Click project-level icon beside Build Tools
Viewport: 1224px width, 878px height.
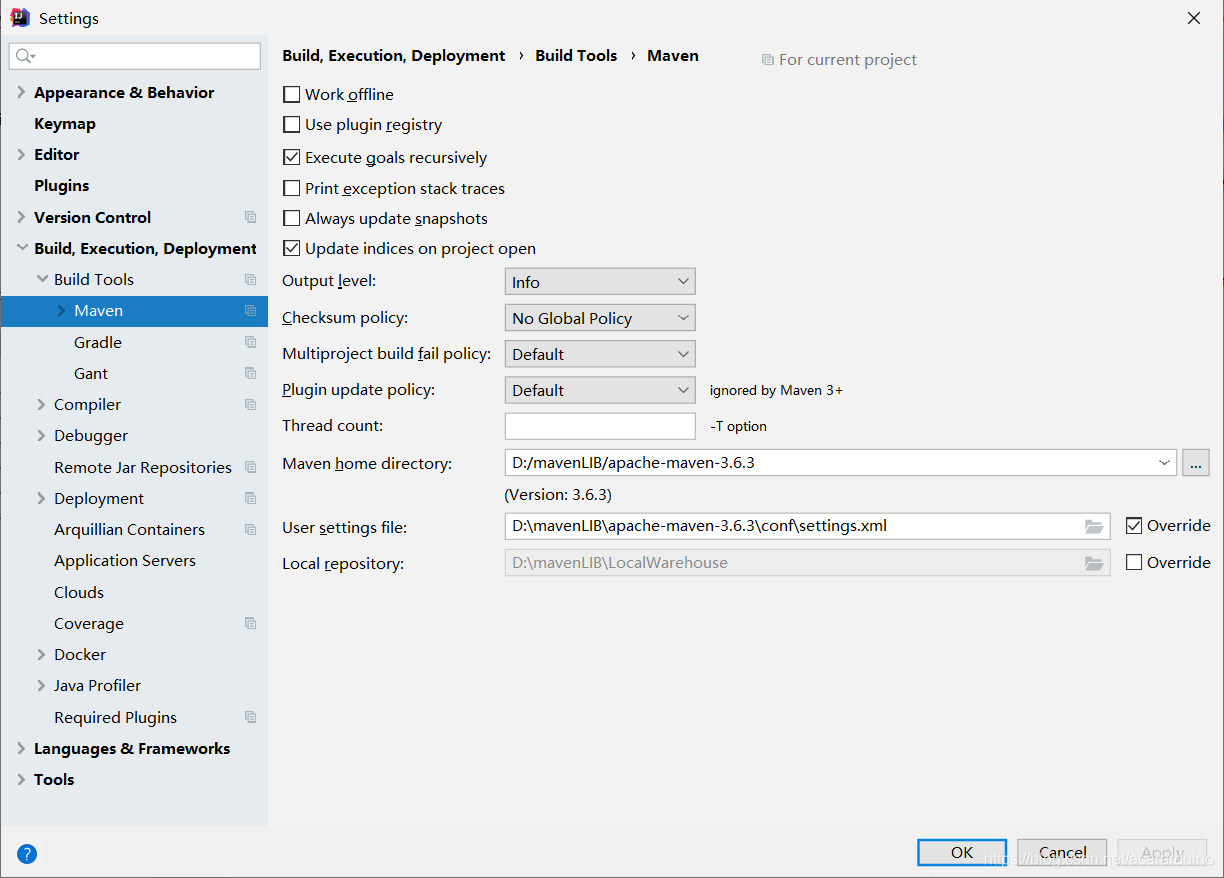[250, 279]
